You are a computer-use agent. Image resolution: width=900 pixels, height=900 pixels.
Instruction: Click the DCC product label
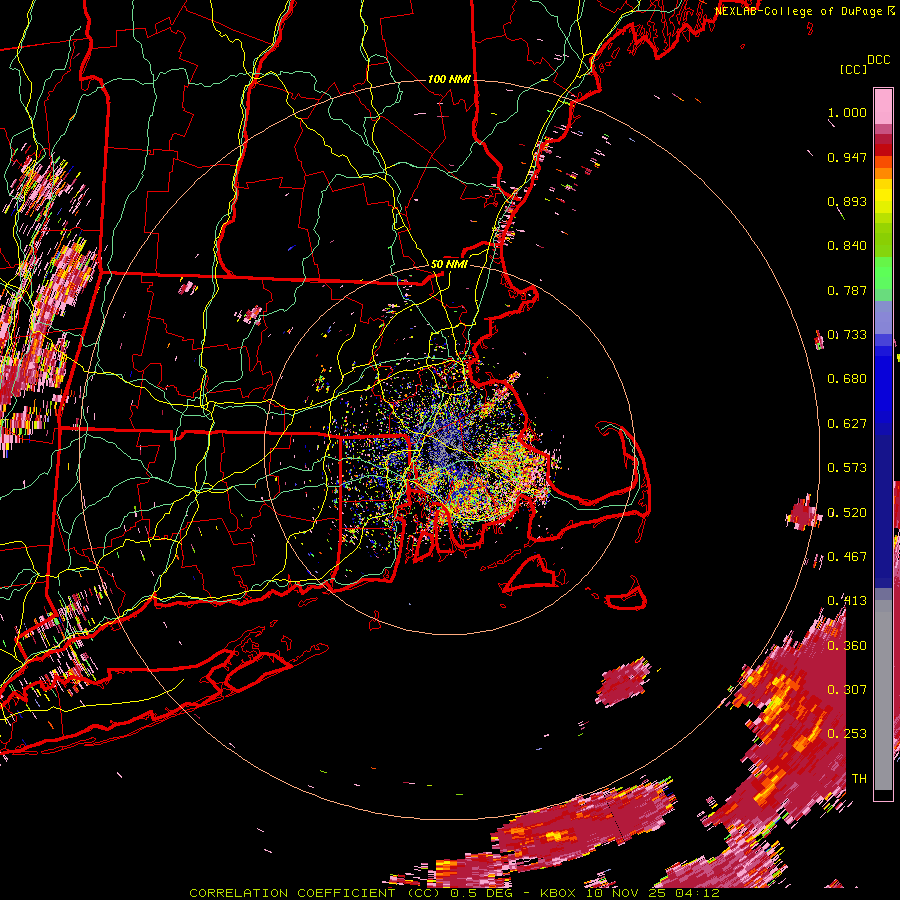(879, 60)
